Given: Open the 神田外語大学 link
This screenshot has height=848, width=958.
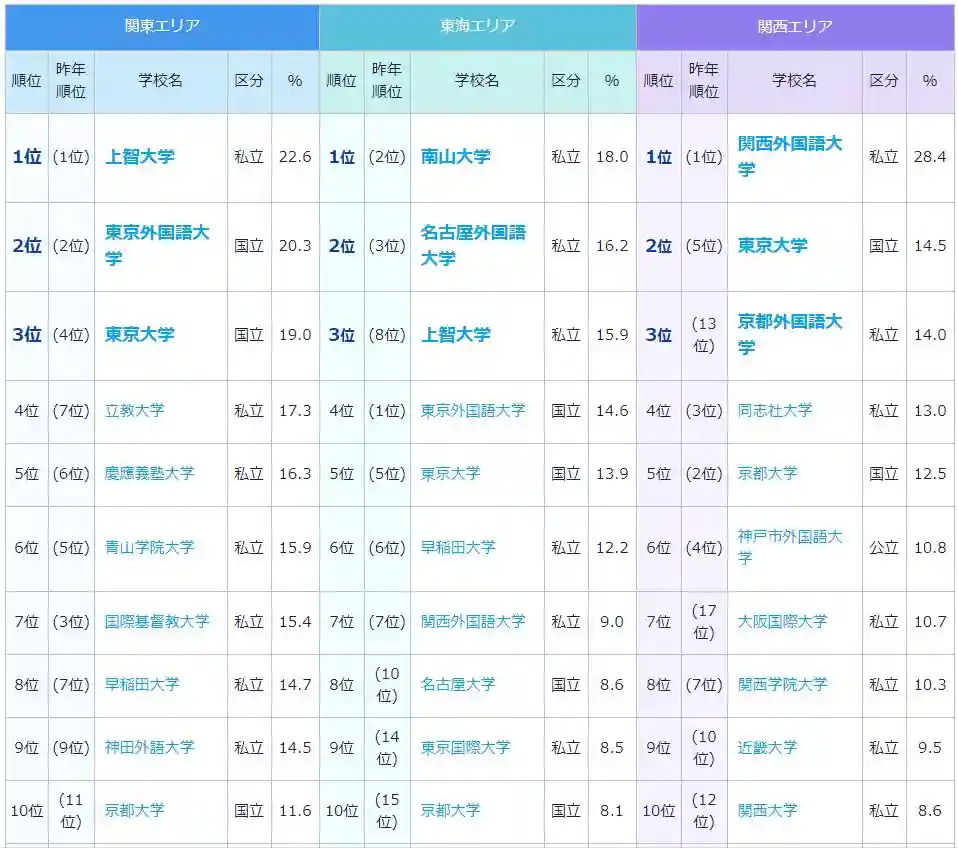Looking at the screenshot, I should tap(149, 747).
